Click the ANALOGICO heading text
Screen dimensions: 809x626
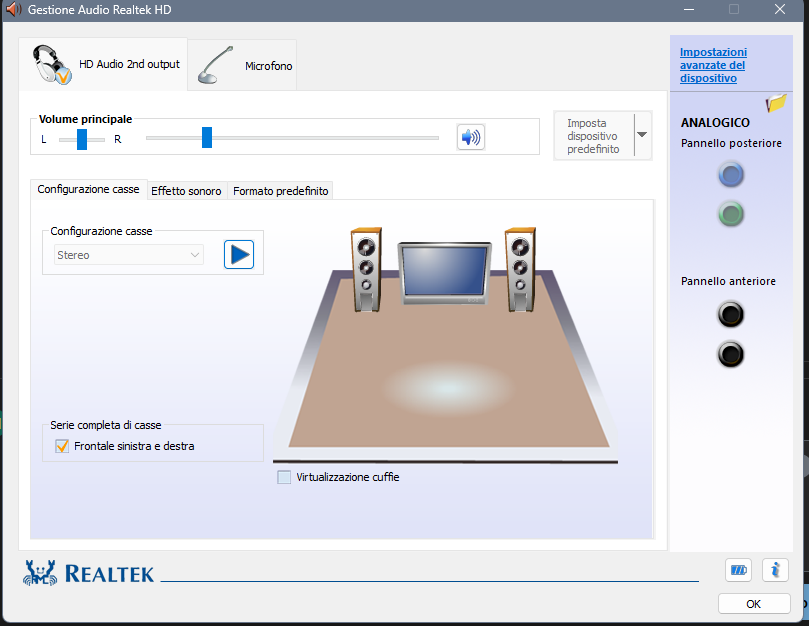[715, 123]
